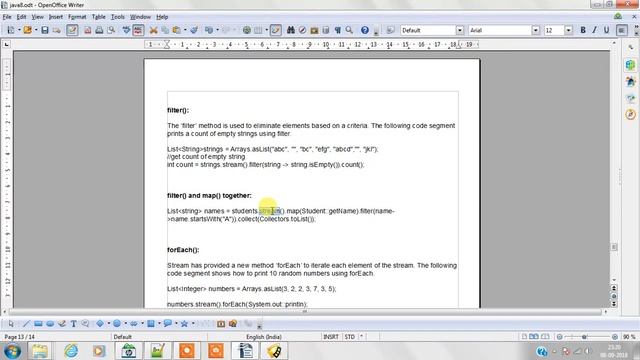Image resolution: width=640 pixels, height=360 pixels.
Task: Select the Ellipse drawing tool
Action: tap(50, 324)
